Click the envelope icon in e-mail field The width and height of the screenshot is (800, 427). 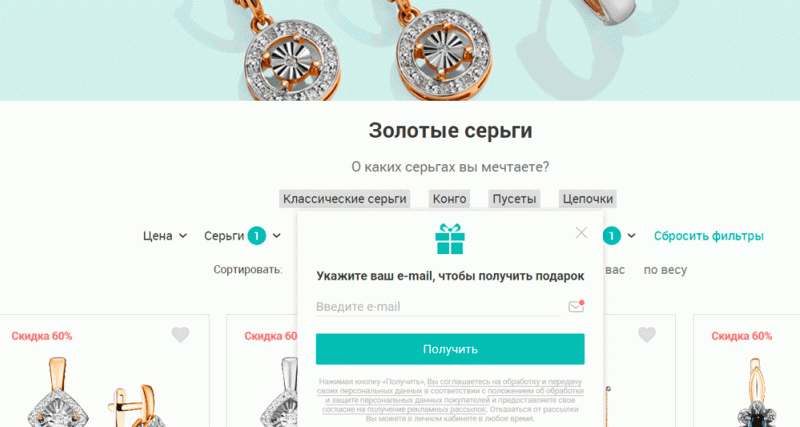pos(576,306)
